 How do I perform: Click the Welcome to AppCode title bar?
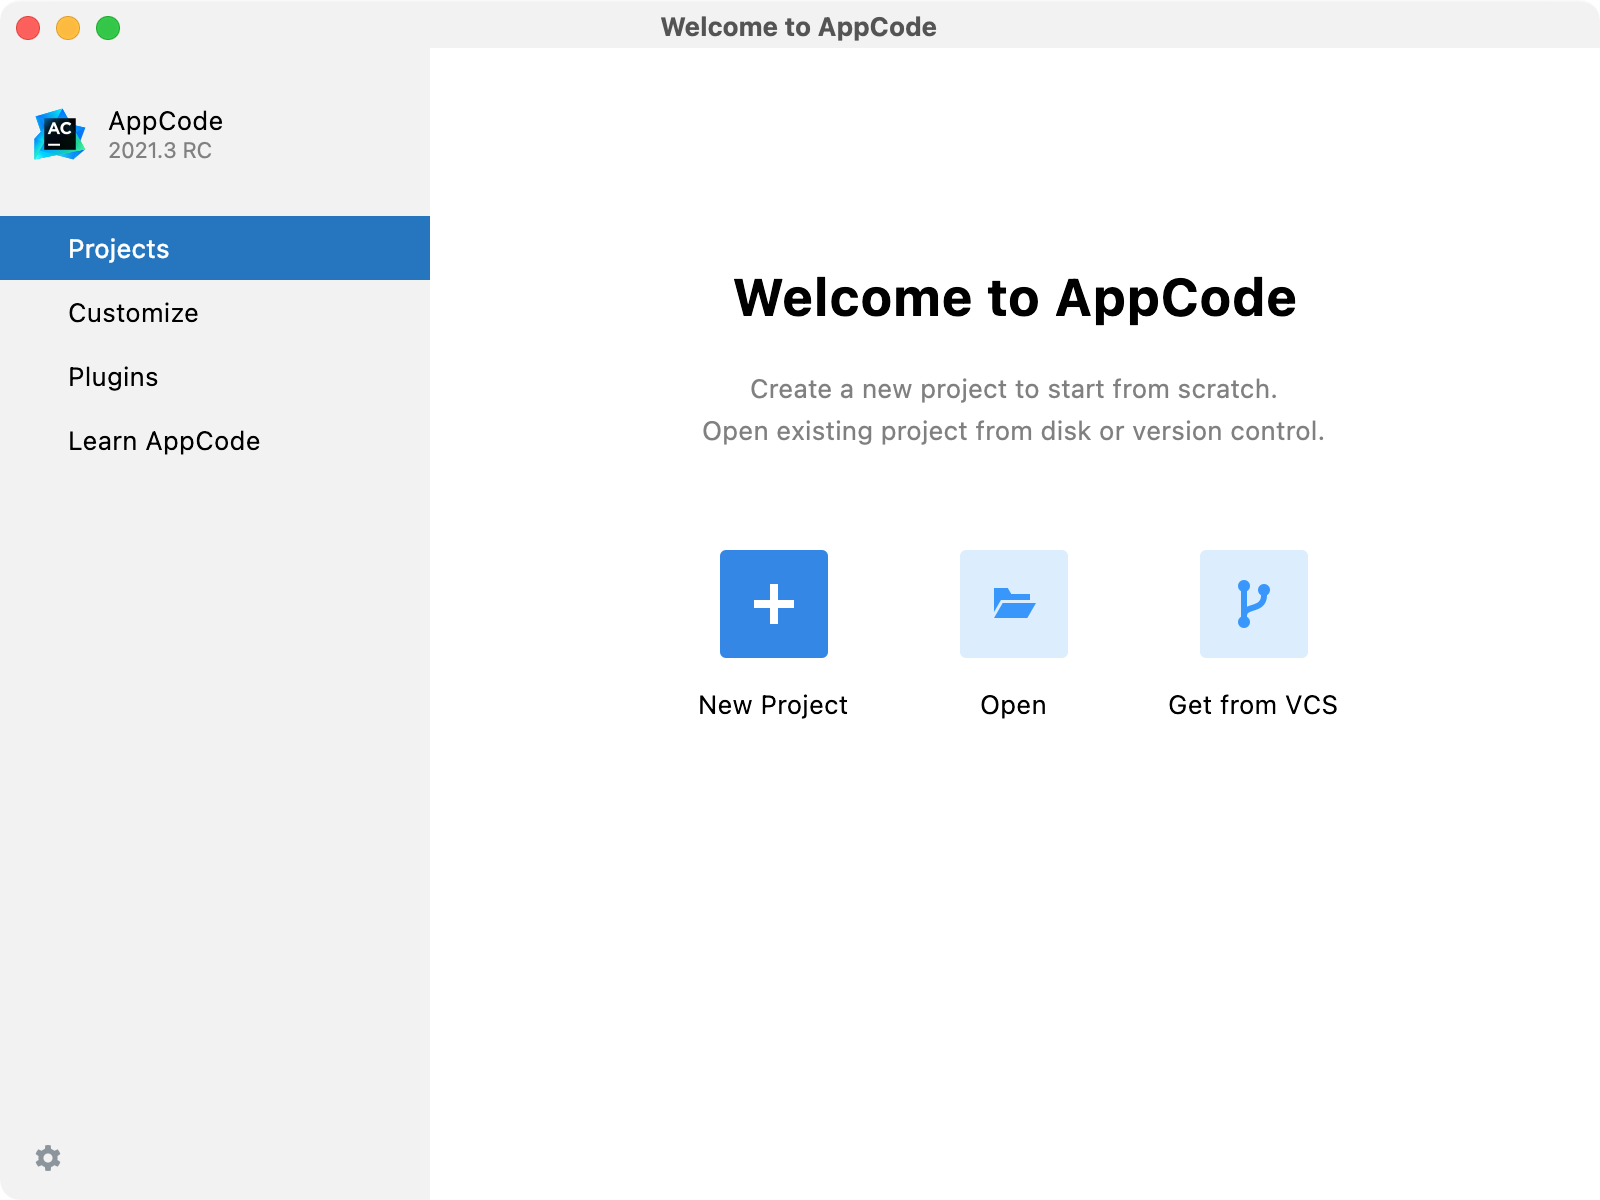click(x=798, y=27)
